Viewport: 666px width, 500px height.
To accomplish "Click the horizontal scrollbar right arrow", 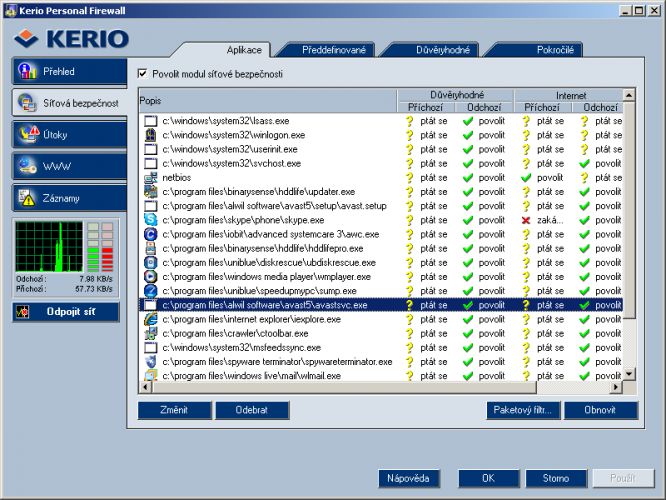I will (x=616, y=387).
